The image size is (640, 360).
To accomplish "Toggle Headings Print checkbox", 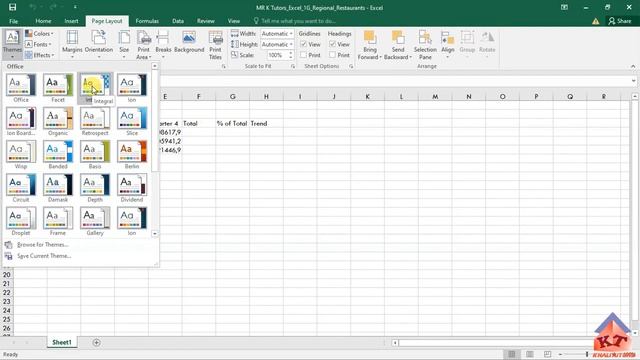I will [x=333, y=55].
